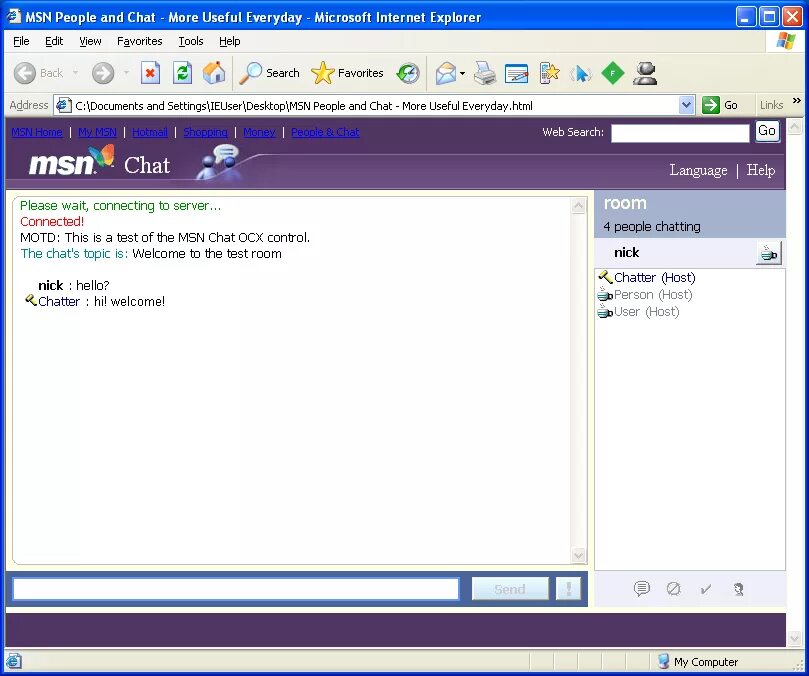Expand the Mail button dropdown arrow
Screen dimensions: 809x676
[x=462, y=73]
